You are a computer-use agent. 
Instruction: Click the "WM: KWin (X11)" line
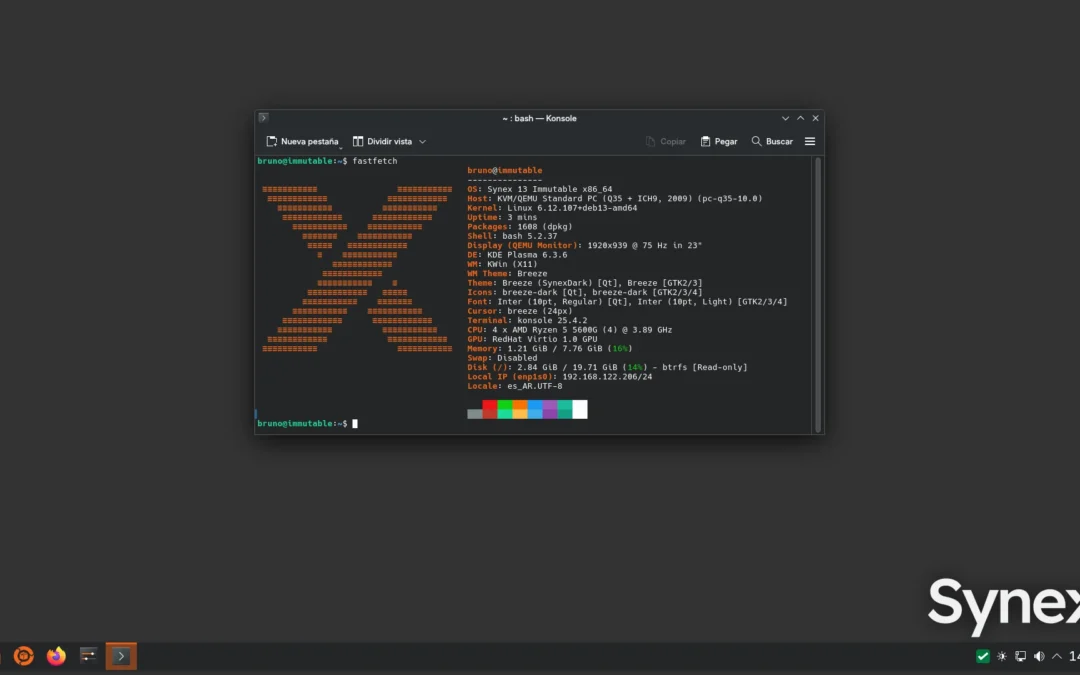tap(502, 264)
